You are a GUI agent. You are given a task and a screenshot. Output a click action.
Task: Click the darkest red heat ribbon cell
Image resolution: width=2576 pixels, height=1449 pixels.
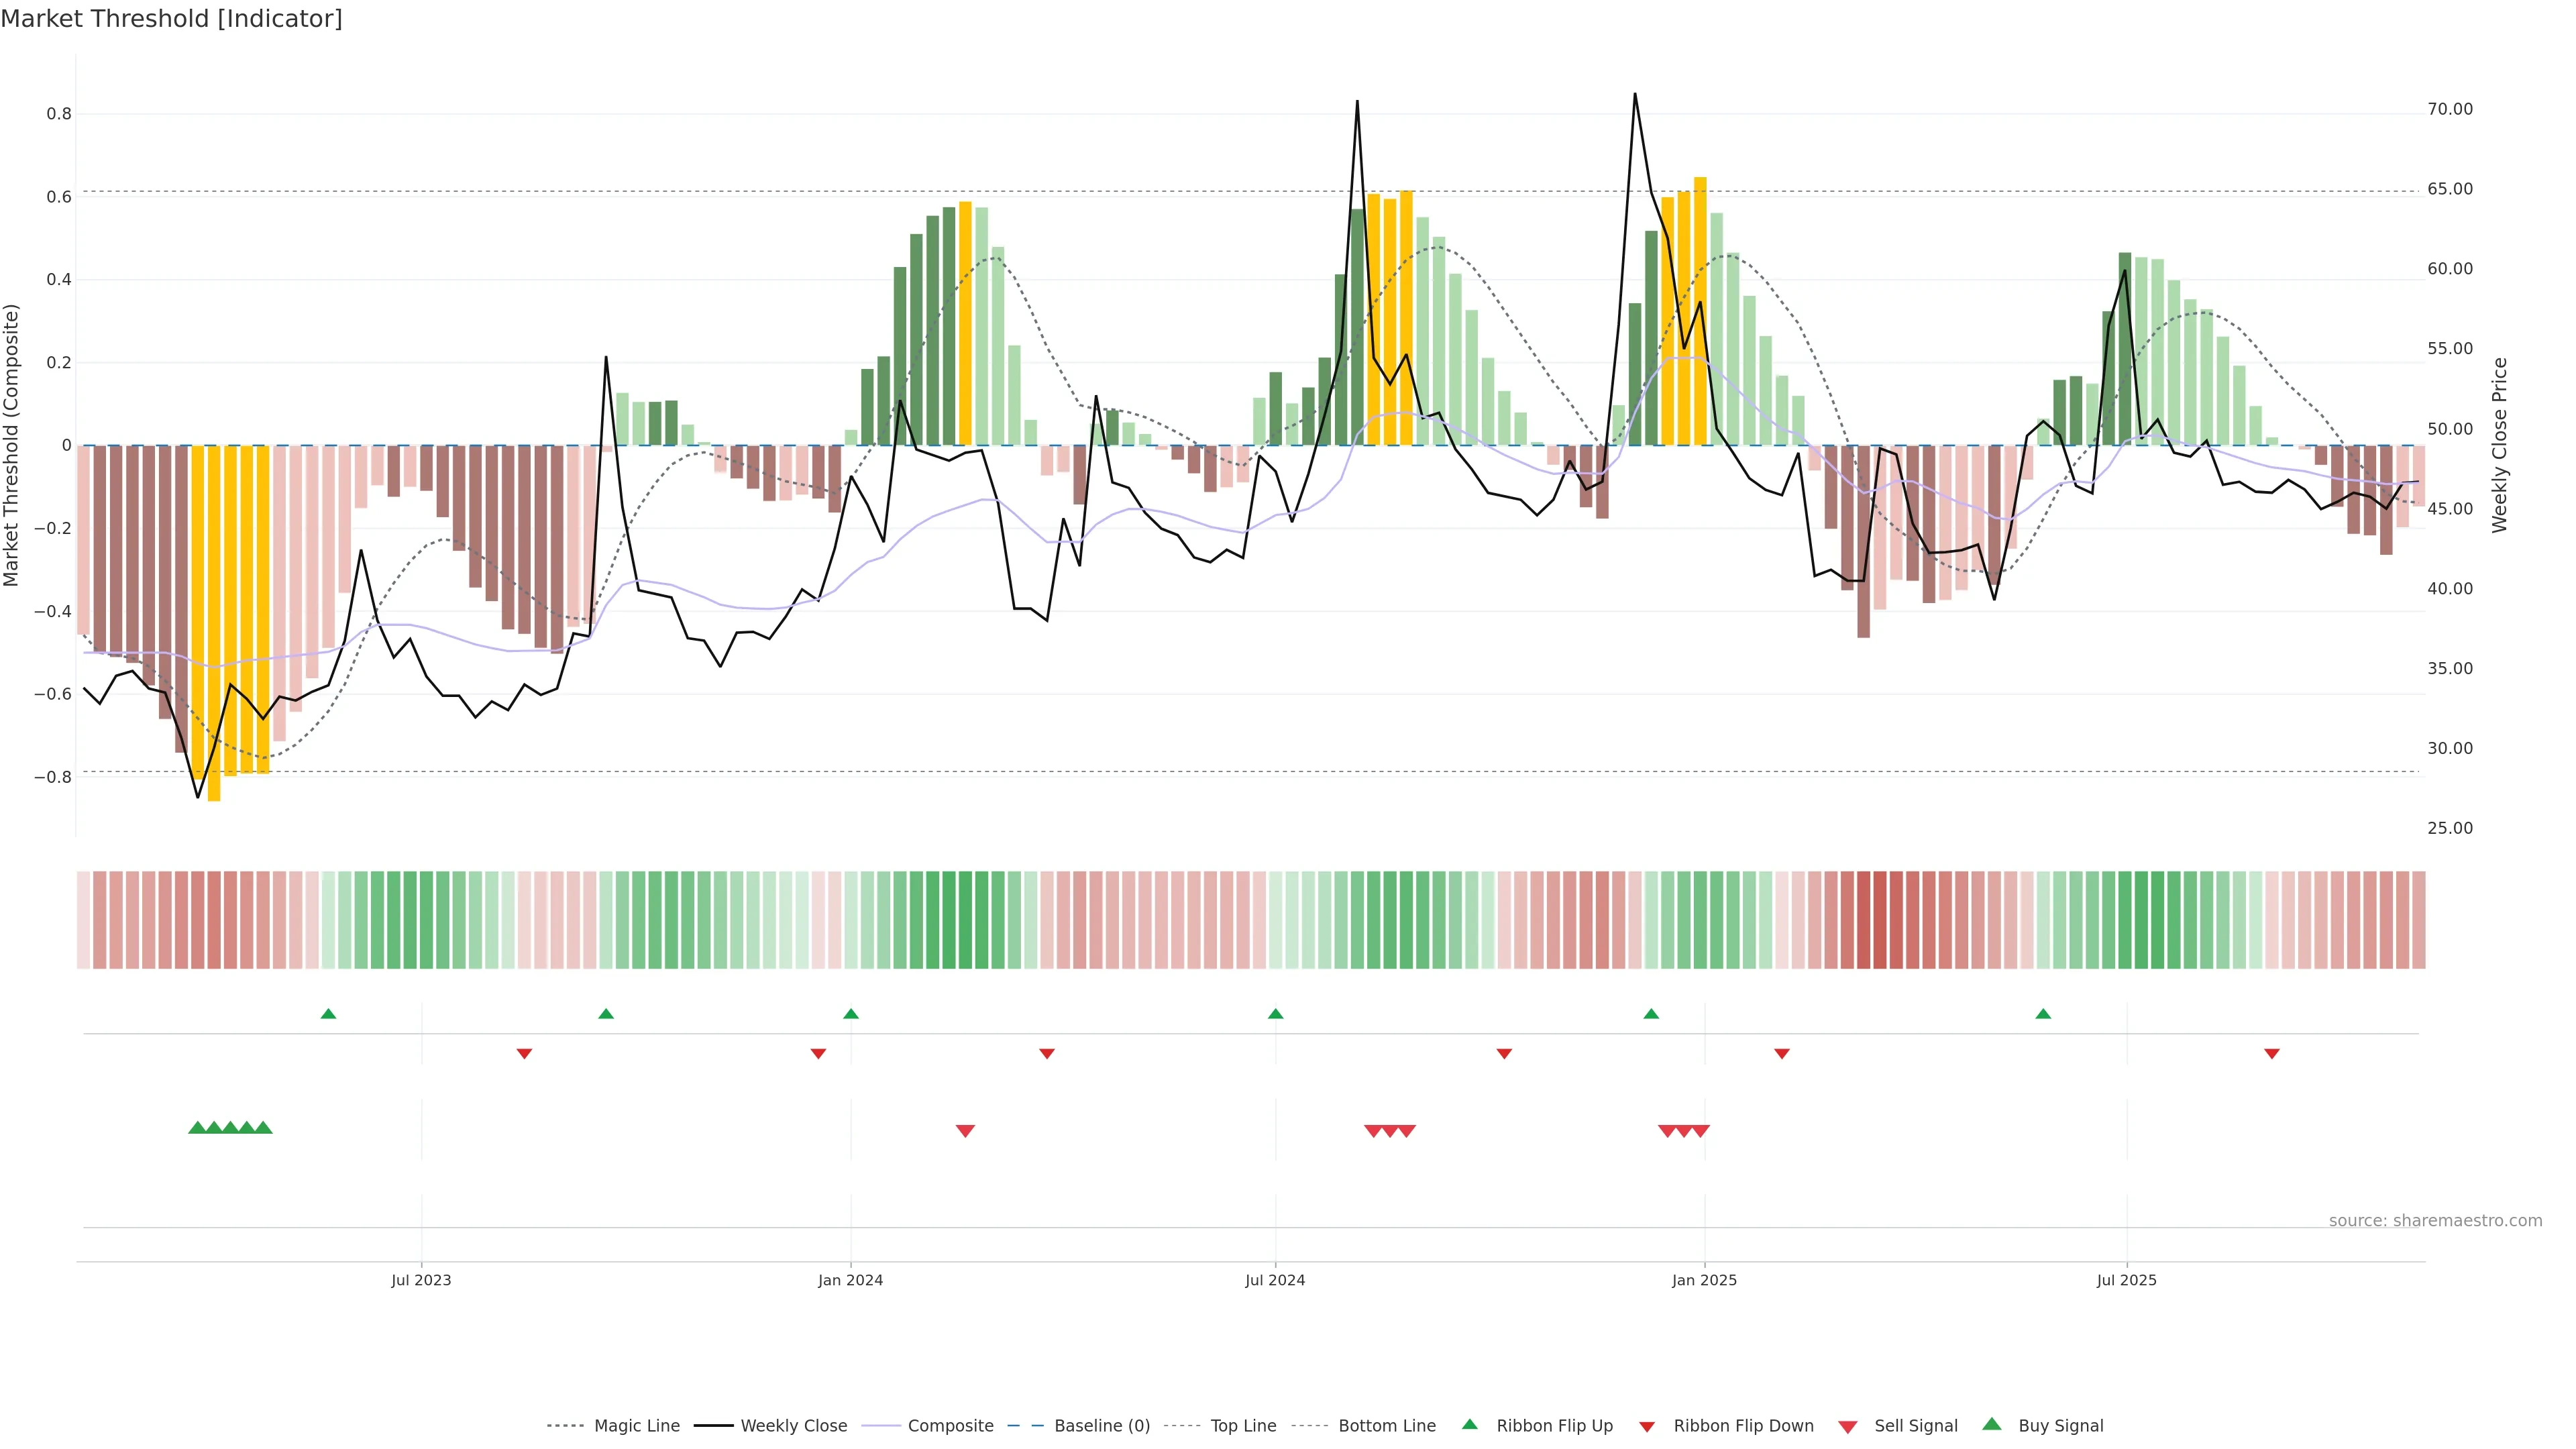pos(1880,920)
